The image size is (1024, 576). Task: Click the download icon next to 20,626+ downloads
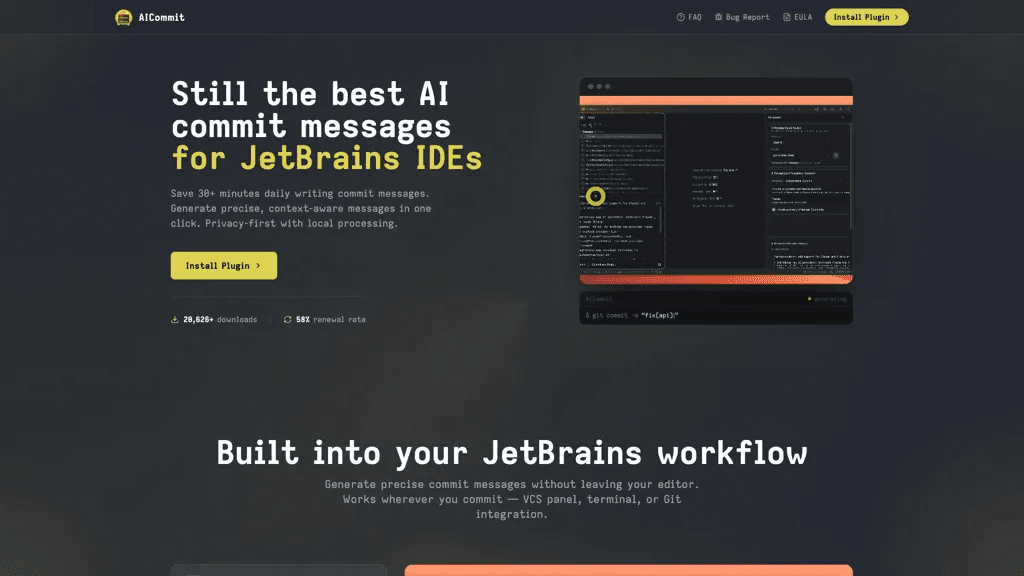coord(174,319)
